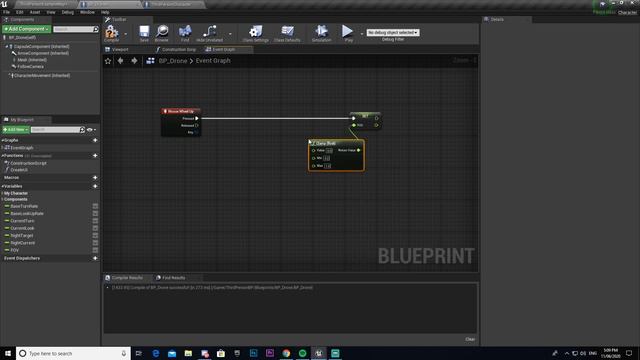
Task: Click the Windows taskbar search box
Action: coord(73,353)
